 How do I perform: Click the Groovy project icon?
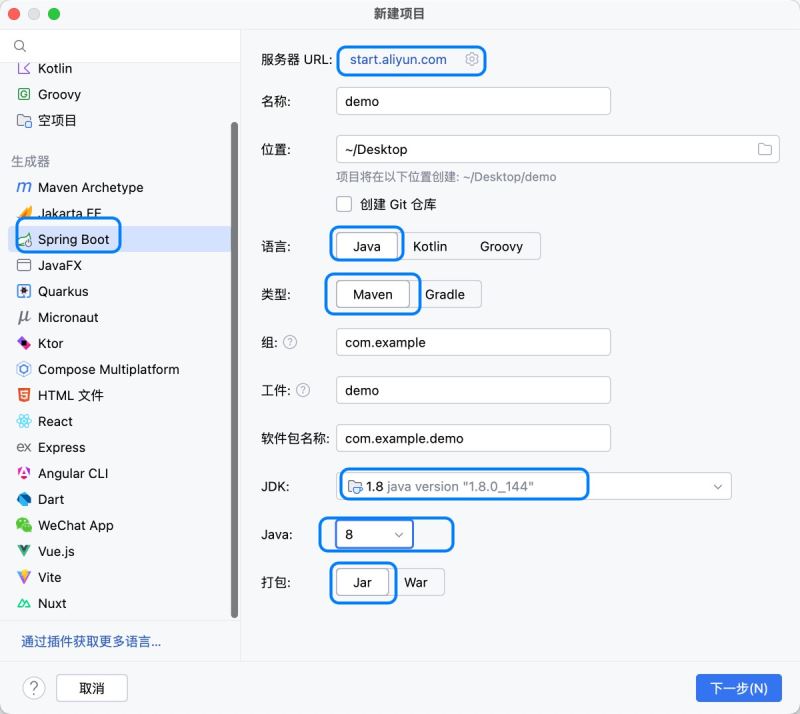(x=24, y=94)
